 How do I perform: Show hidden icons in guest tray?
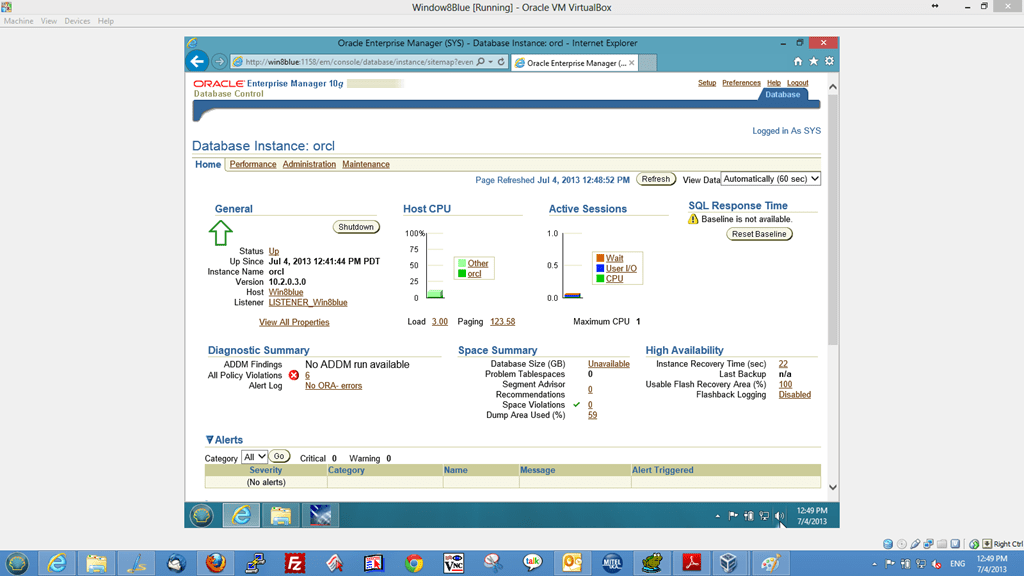[718, 516]
